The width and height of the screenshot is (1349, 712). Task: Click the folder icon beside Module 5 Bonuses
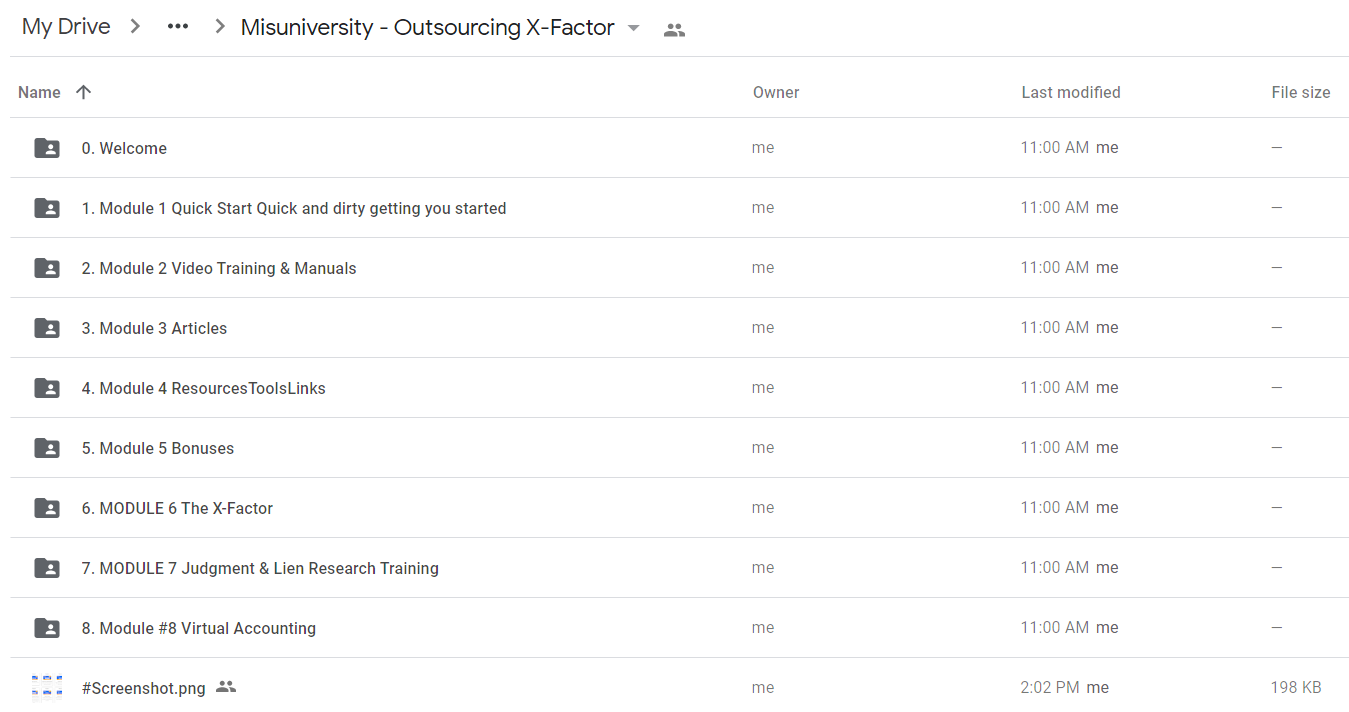[x=47, y=448]
